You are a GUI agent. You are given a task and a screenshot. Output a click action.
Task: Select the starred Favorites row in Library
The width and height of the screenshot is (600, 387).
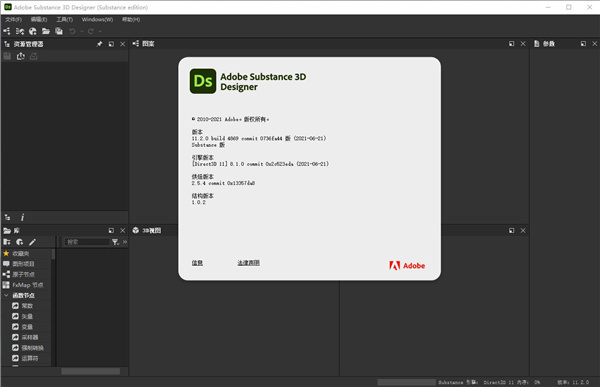click(x=26, y=253)
